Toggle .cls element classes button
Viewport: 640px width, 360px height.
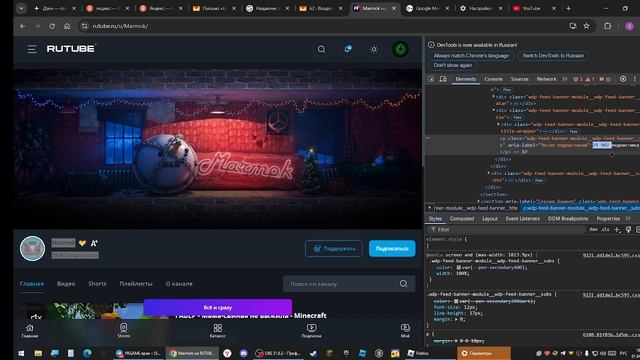click(605, 230)
